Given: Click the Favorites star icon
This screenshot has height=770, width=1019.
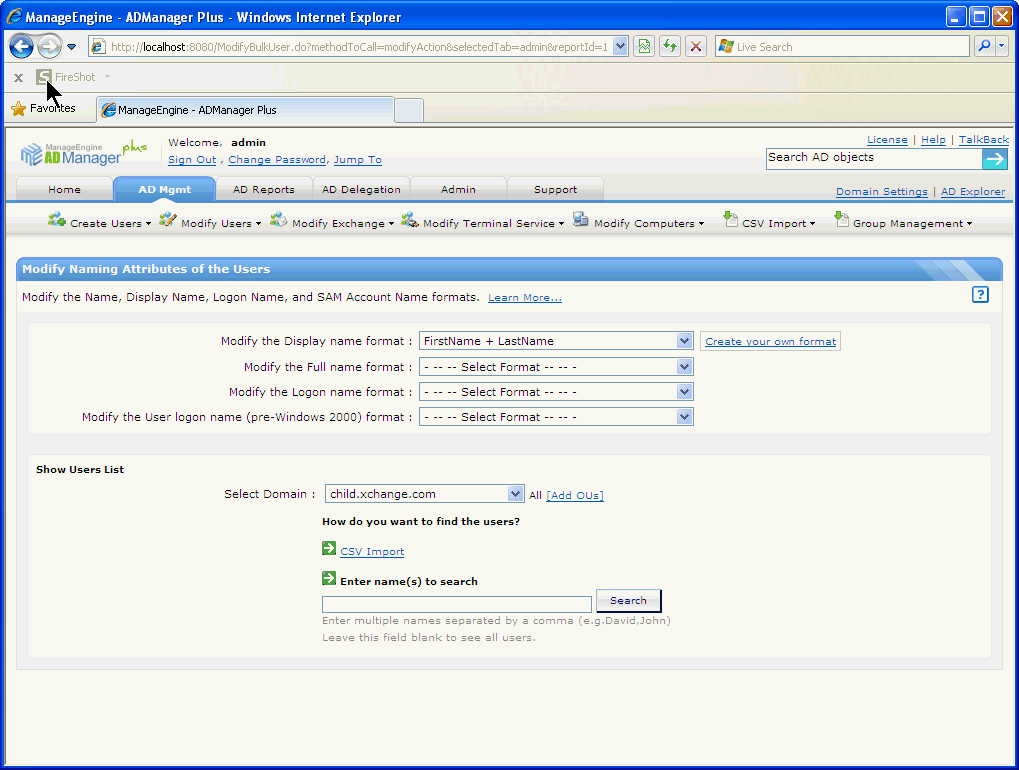Looking at the screenshot, I should pyautogui.click(x=18, y=109).
